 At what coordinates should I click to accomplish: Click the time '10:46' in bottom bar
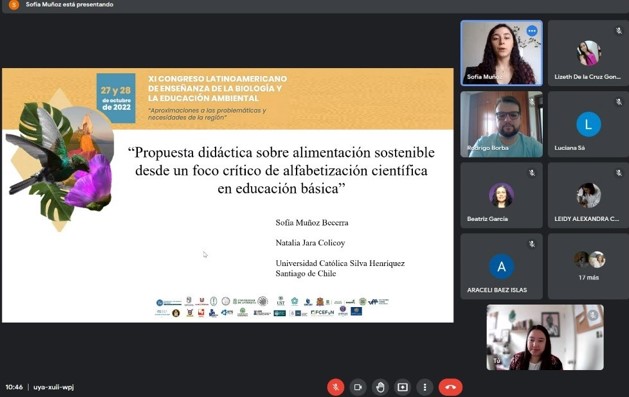click(14, 387)
